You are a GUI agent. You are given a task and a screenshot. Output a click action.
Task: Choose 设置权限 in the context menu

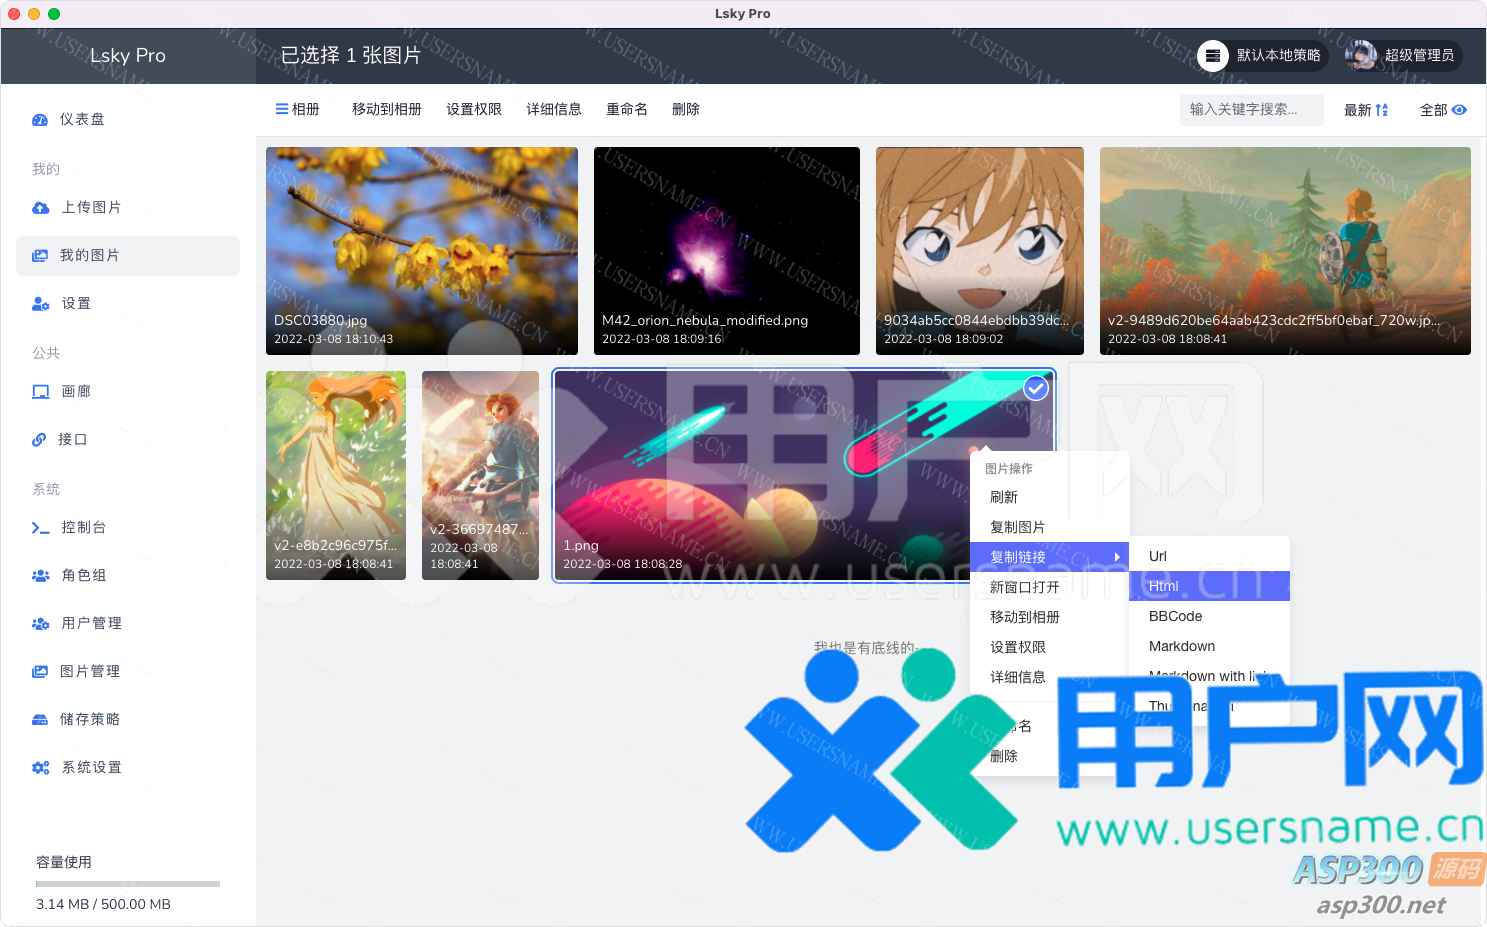point(1049,647)
